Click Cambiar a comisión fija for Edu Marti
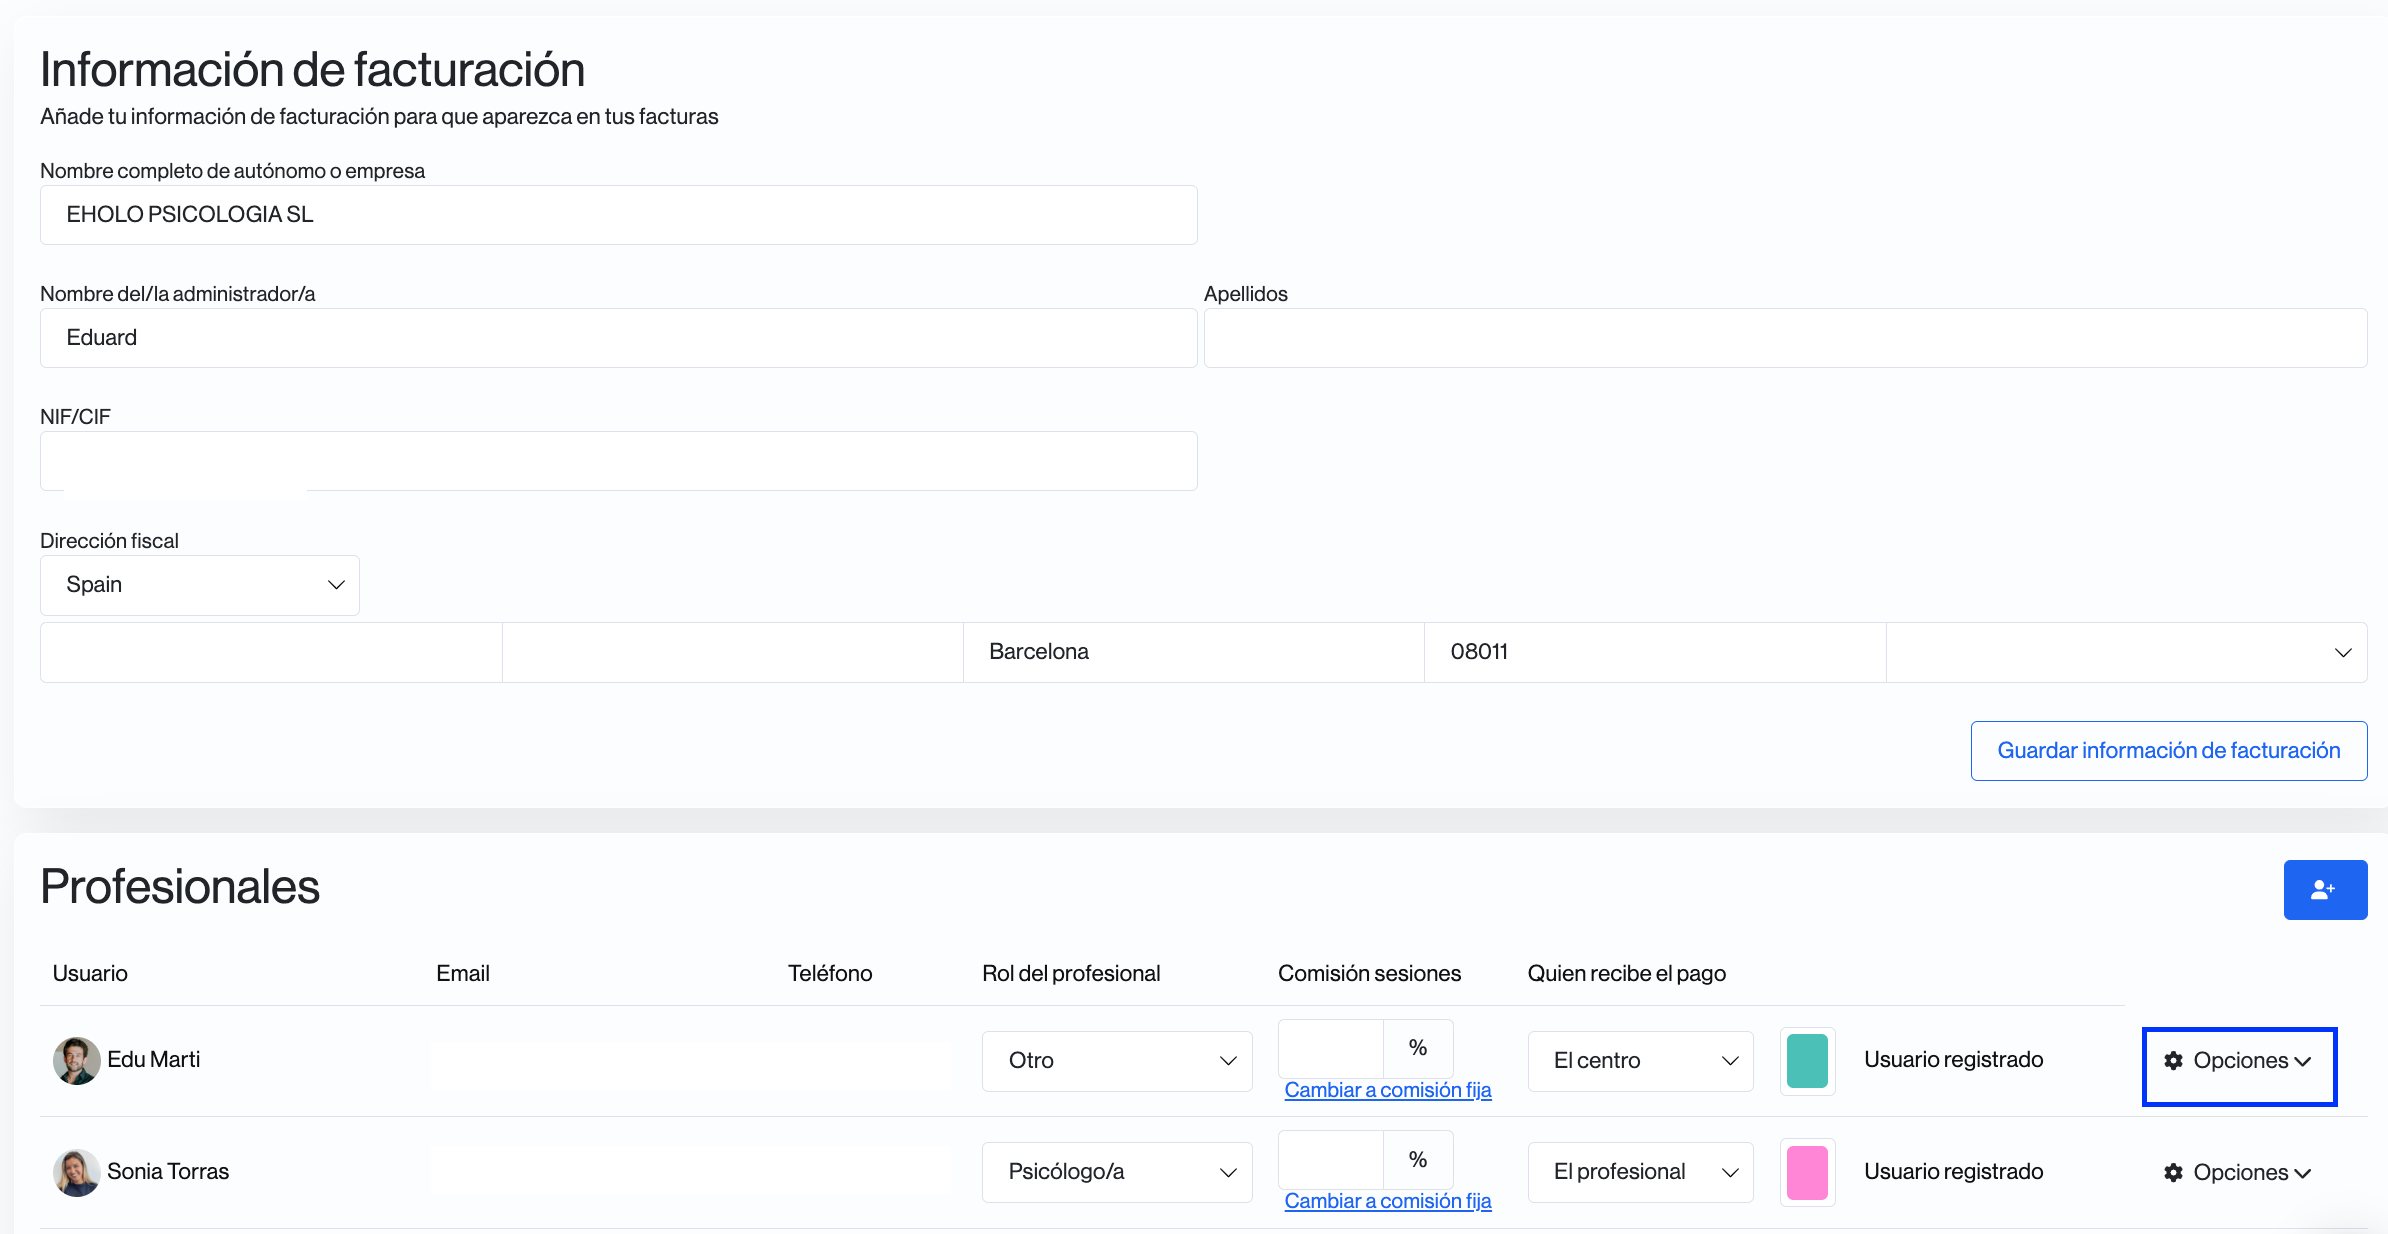This screenshot has height=1234, width=2388. tap(1387, 1090)
